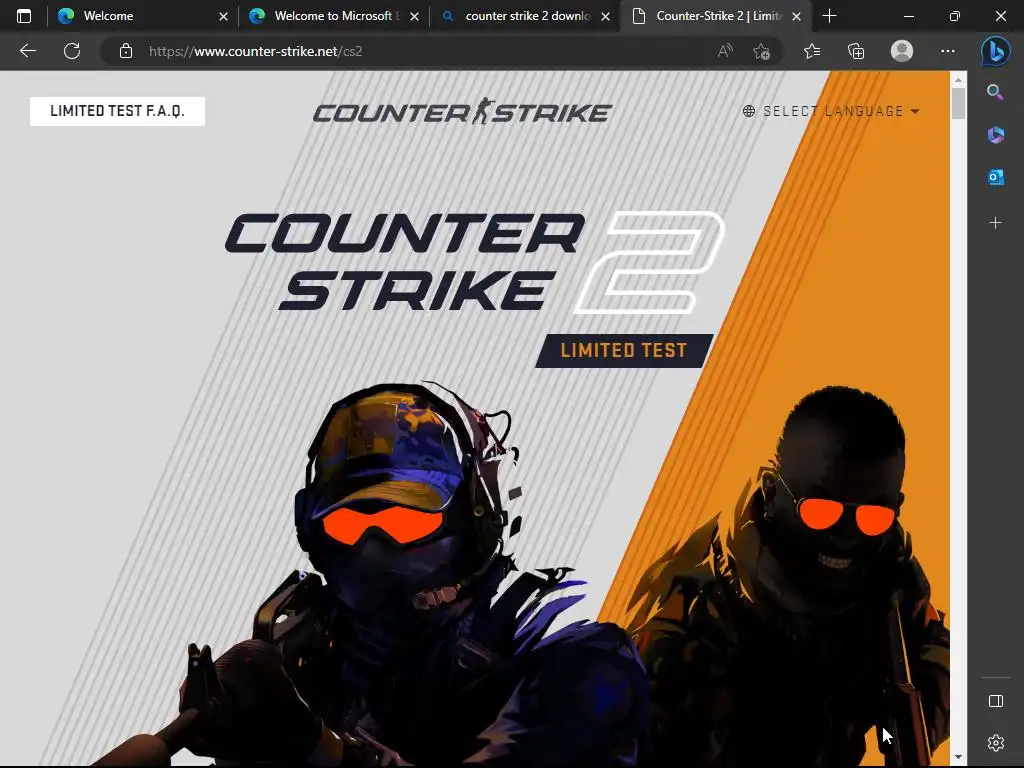
Task: Open Bing chat sidebar button
Action: pos(995,52)
